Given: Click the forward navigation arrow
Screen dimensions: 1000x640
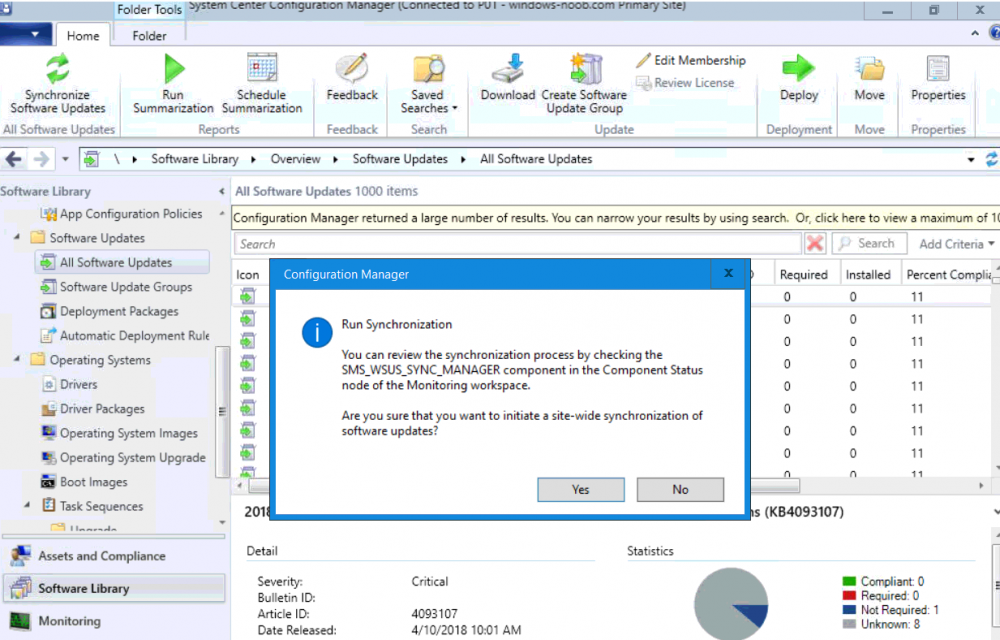Looking at the screenshot, I should click(41, 159).
